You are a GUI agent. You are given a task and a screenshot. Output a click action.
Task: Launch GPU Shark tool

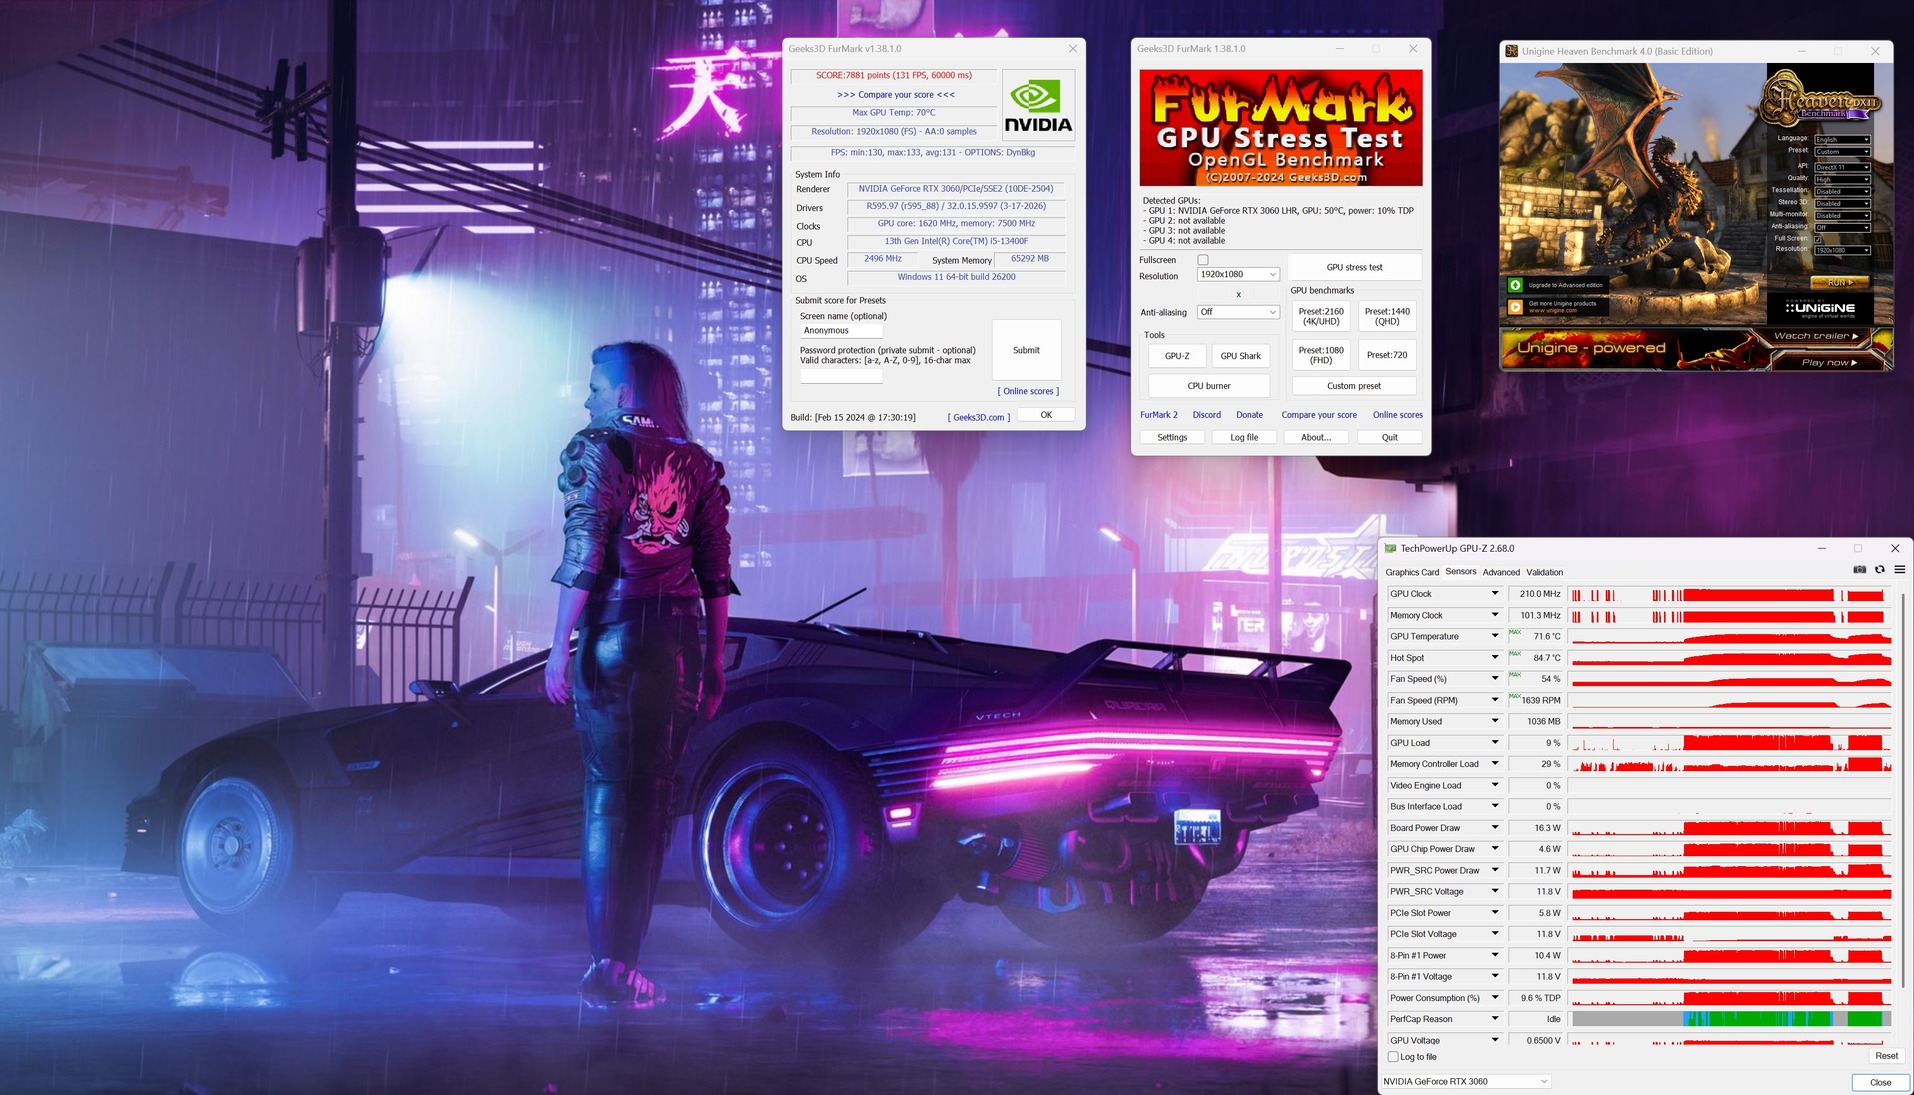tap(1241, 356)
